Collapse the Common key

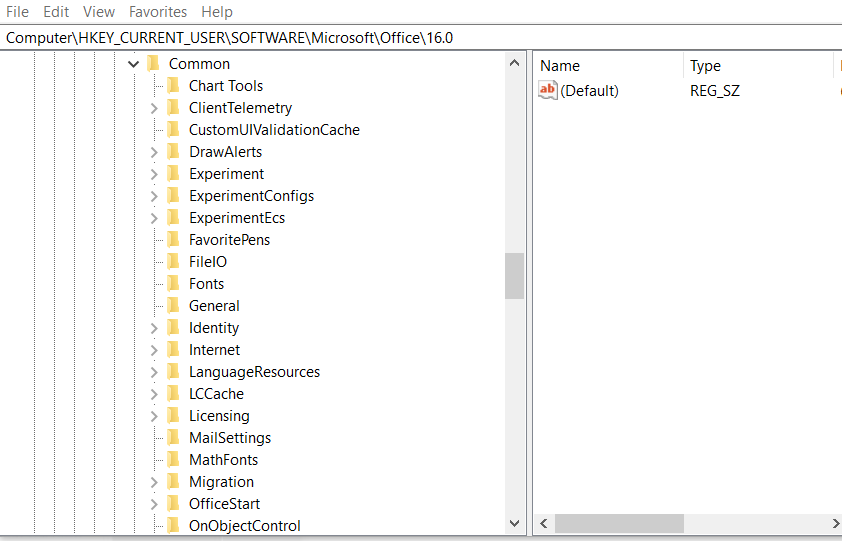pos(134,64)
